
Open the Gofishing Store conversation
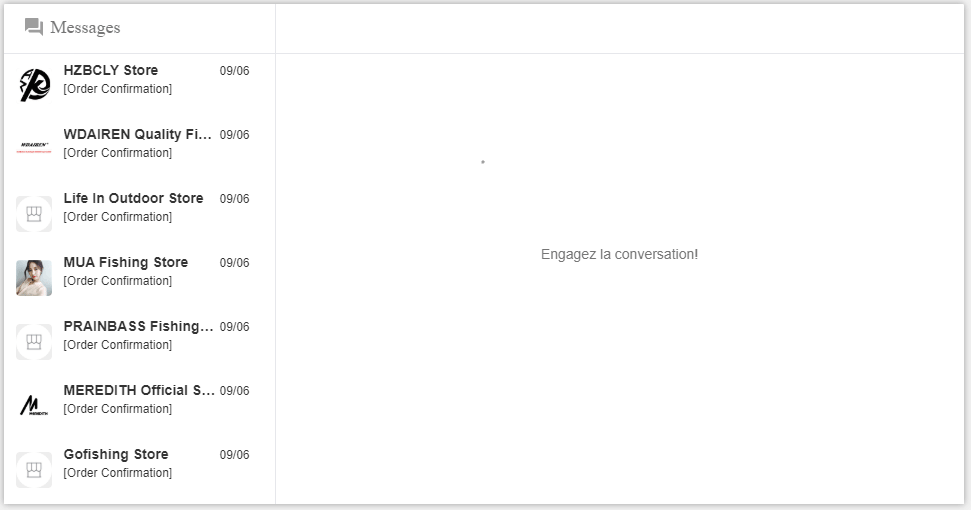(115, 454)
